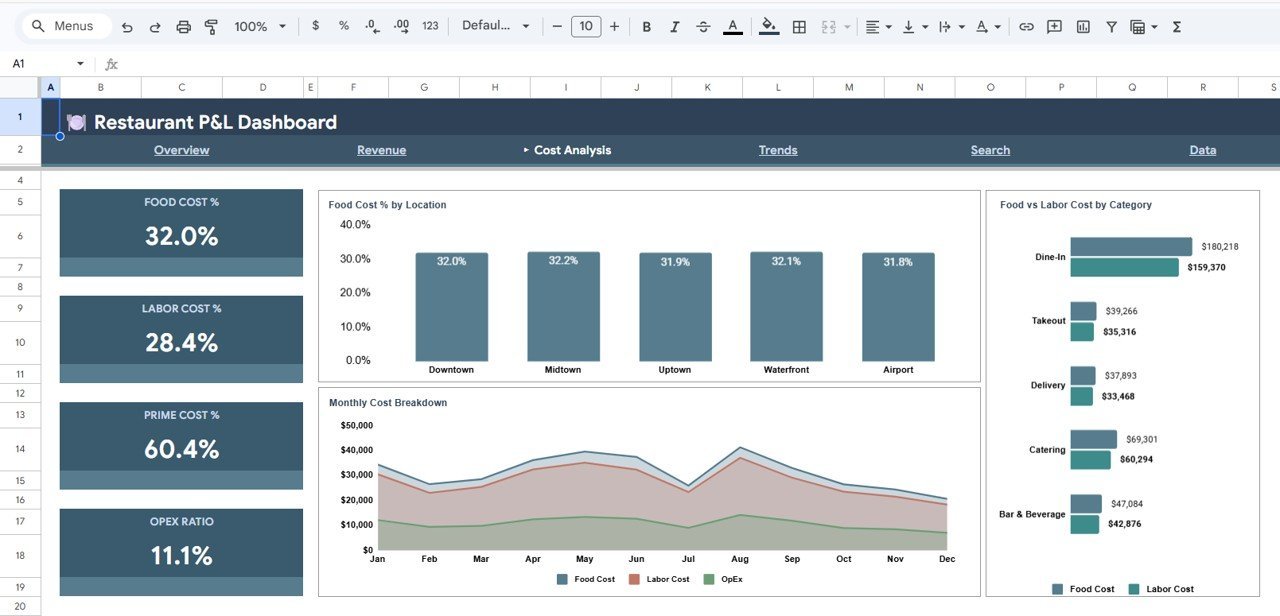The height and width of the screenshot is (616, 1280).
Task: Toggle italic formatting
Action: 674,27
